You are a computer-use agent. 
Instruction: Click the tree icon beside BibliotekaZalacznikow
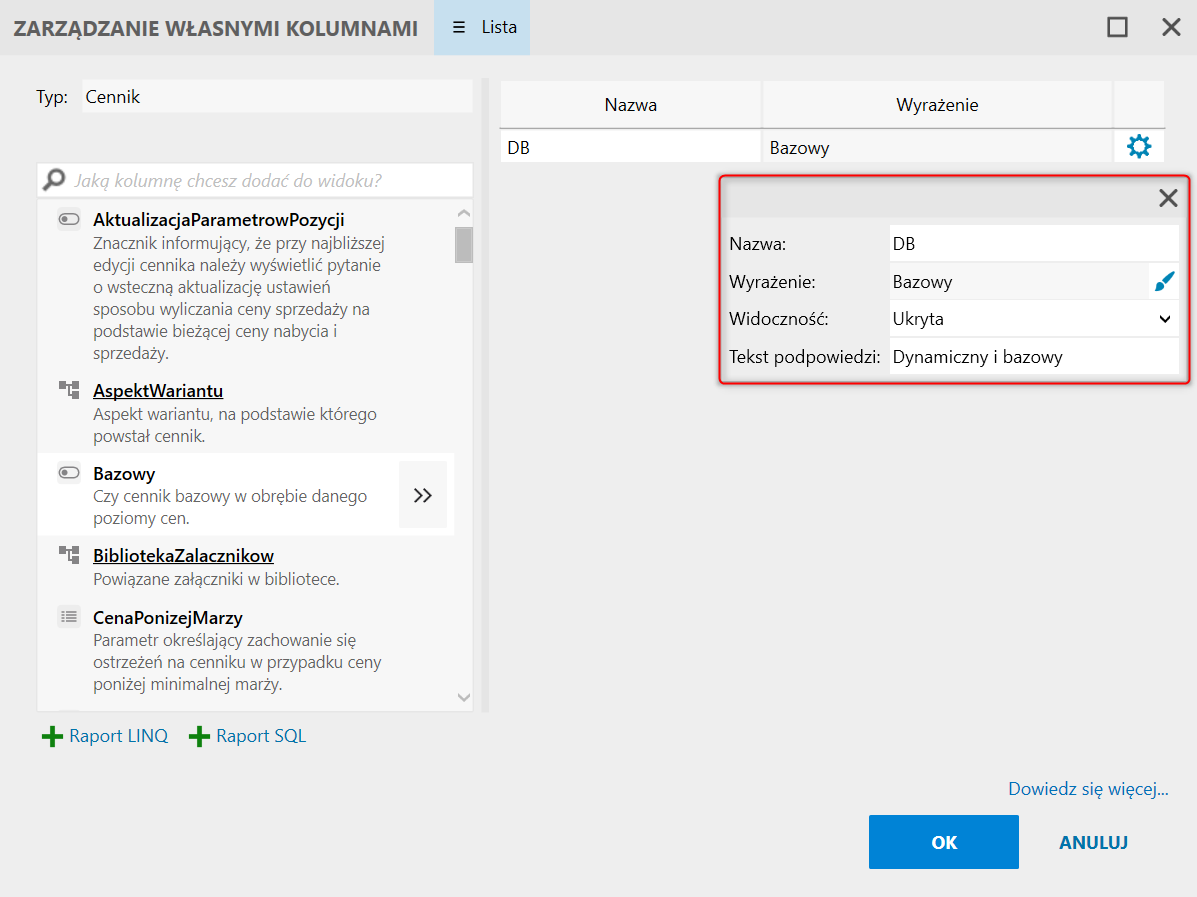coord(69,555)
